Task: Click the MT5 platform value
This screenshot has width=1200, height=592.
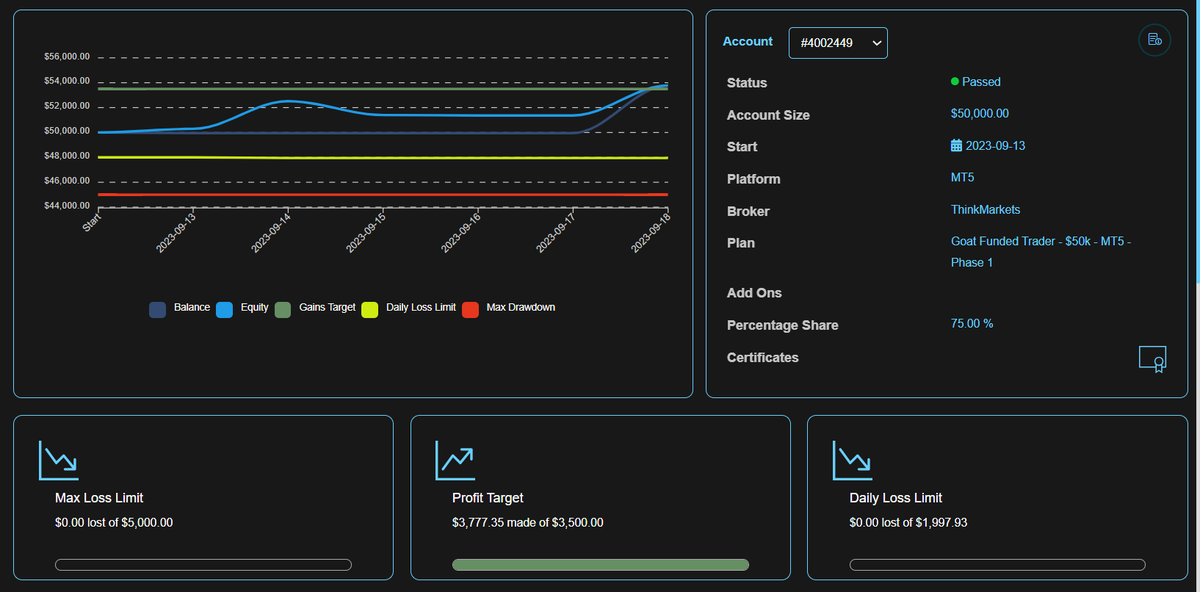Action: tap(962, 178)
